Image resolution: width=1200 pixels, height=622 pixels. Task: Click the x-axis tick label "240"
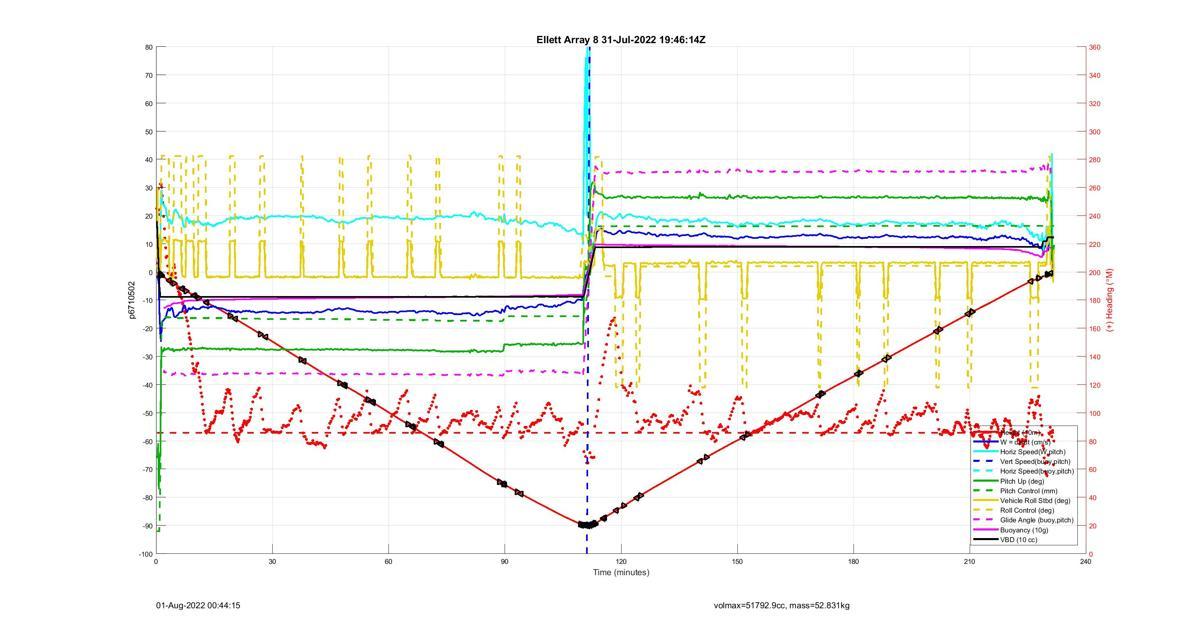tap(1085, 562)
